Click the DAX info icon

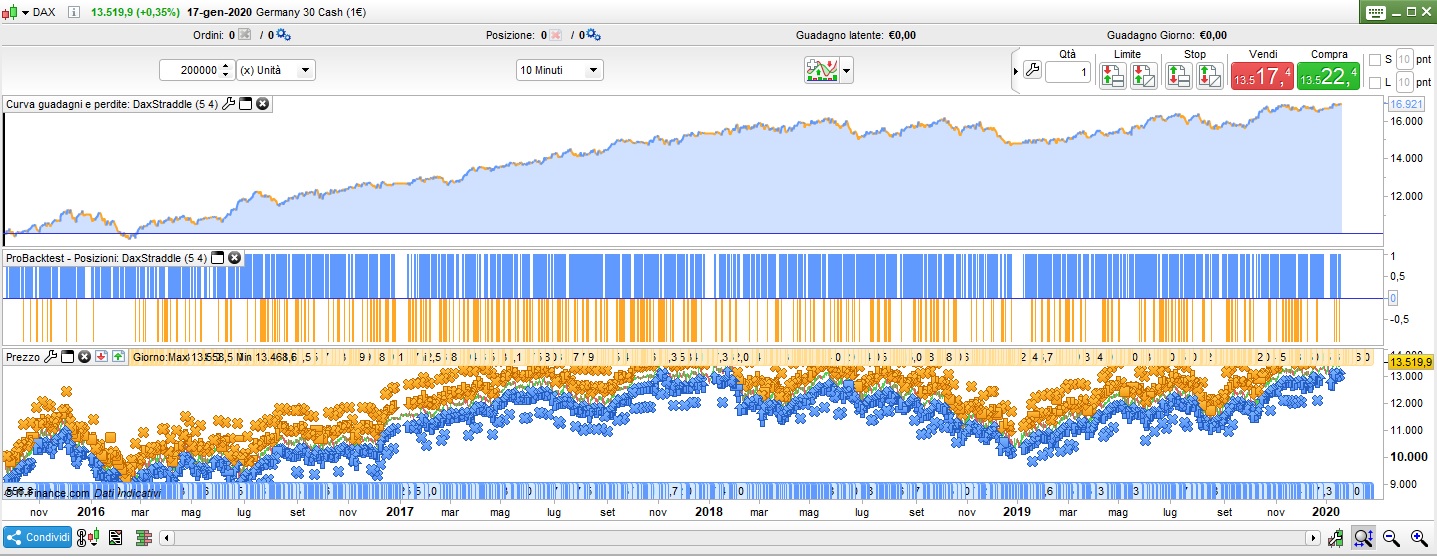(76, 12)
